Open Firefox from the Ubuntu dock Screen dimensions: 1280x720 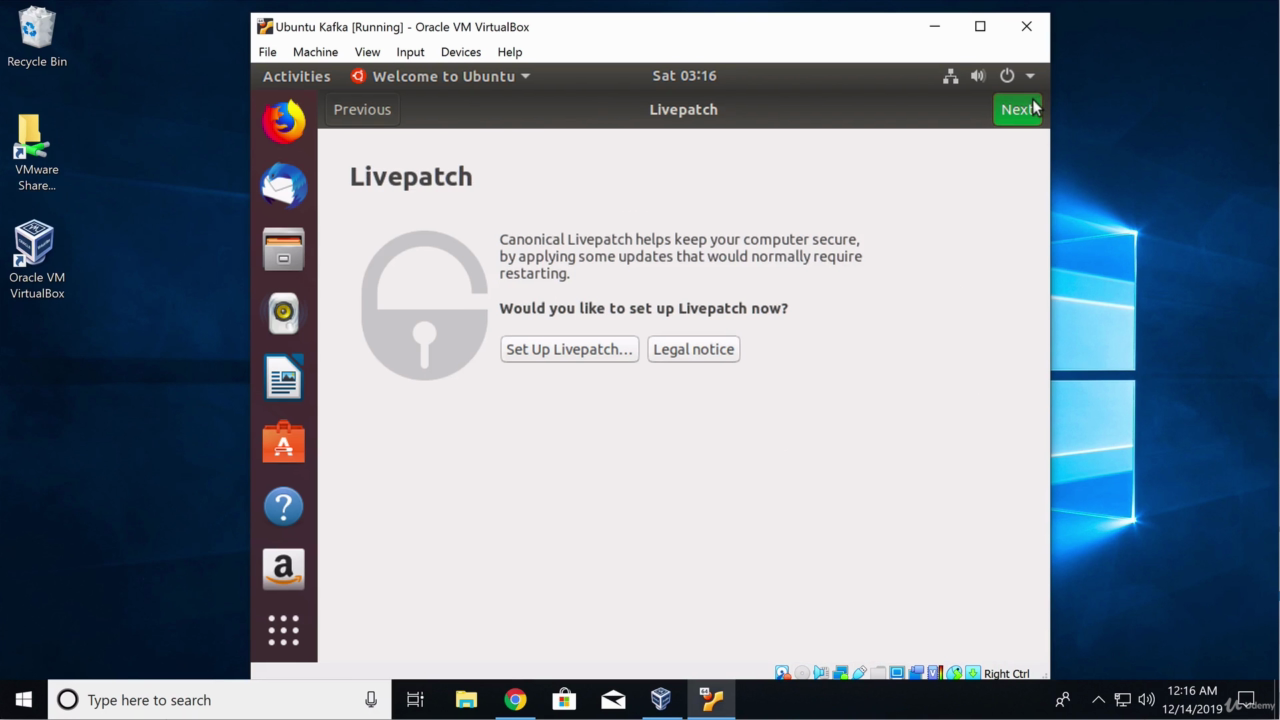click(x=284, y=121)
